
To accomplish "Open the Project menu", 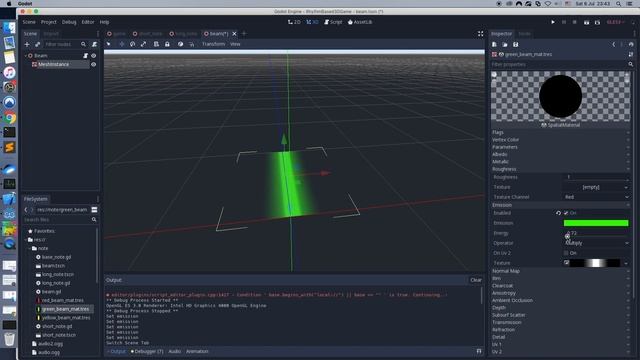I will [49, 22].
